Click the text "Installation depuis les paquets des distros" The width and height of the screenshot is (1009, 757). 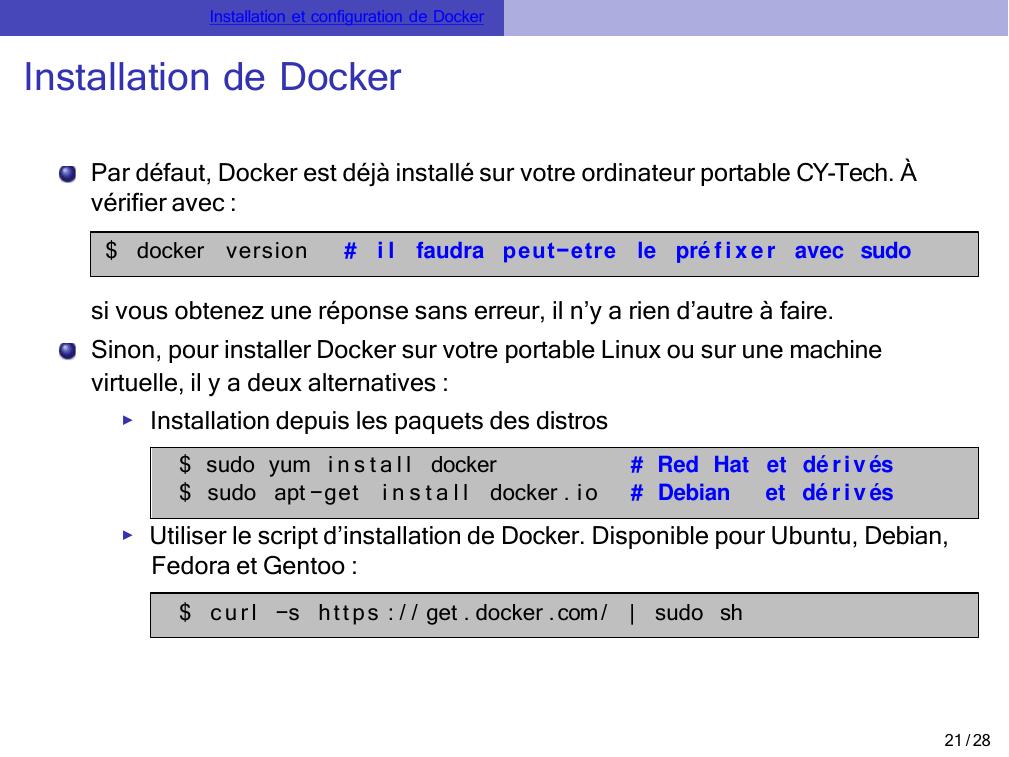[378, 421]
